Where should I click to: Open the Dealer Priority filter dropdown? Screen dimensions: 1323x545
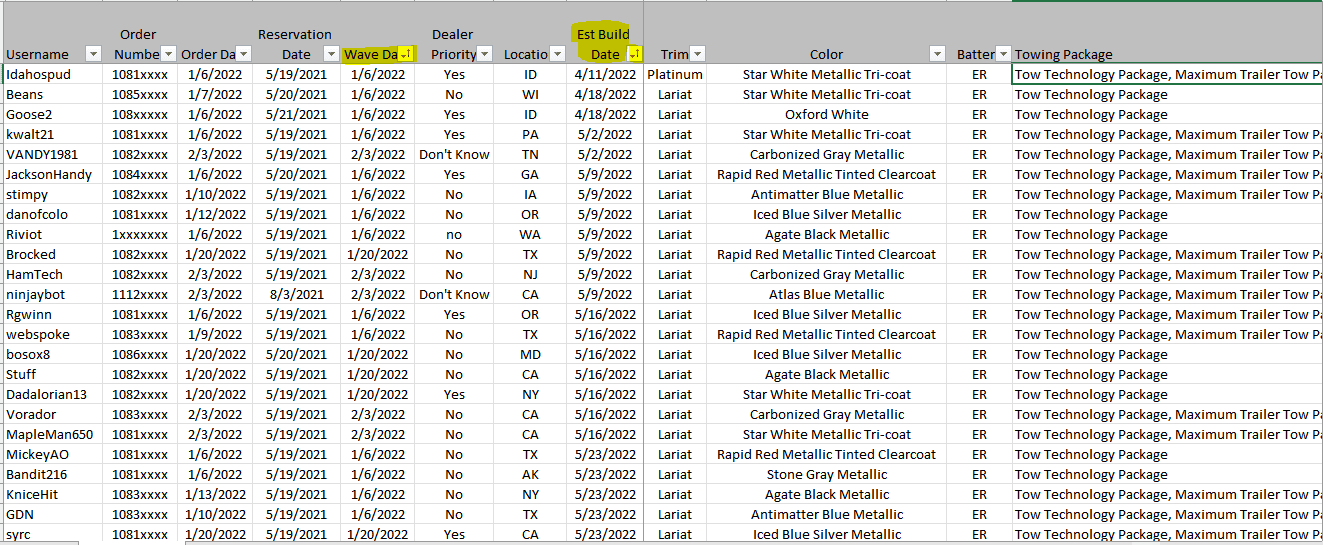click(x=485, y=54)
